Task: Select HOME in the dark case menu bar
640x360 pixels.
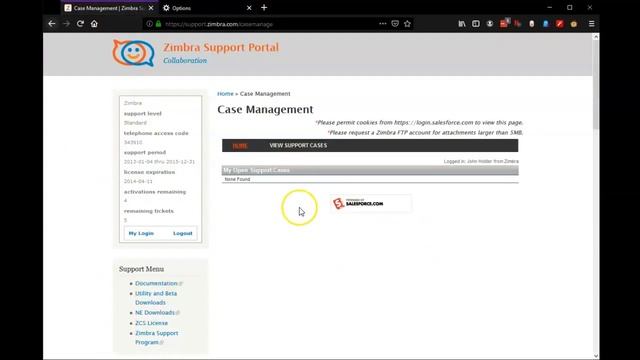Action: [240, 146]
